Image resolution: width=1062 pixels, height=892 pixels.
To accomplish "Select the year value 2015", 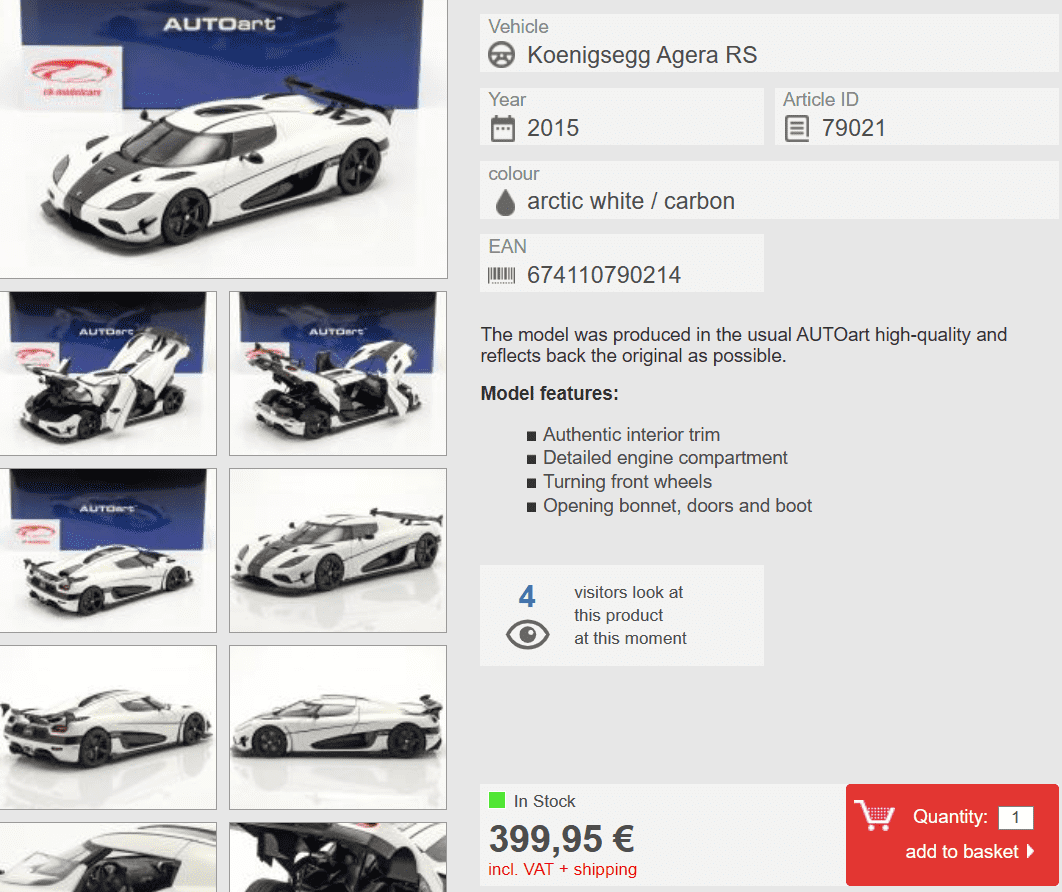I will coord(553,128).
